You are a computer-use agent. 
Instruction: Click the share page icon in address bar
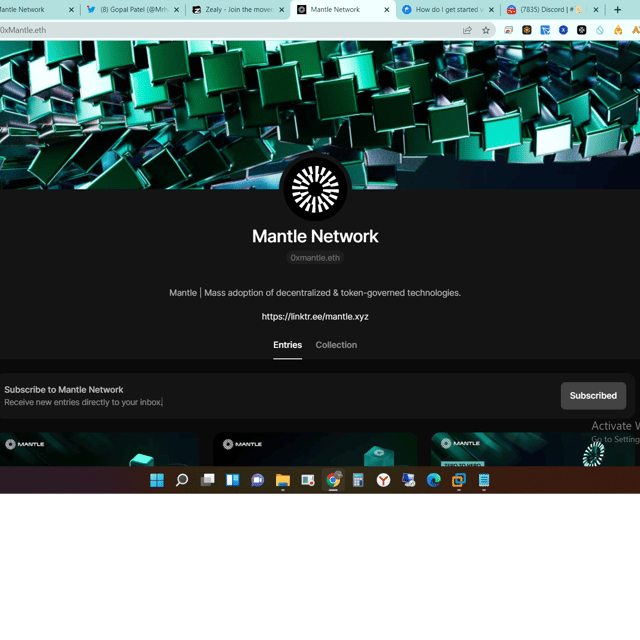pyautogui.click(x=467, y=30)
